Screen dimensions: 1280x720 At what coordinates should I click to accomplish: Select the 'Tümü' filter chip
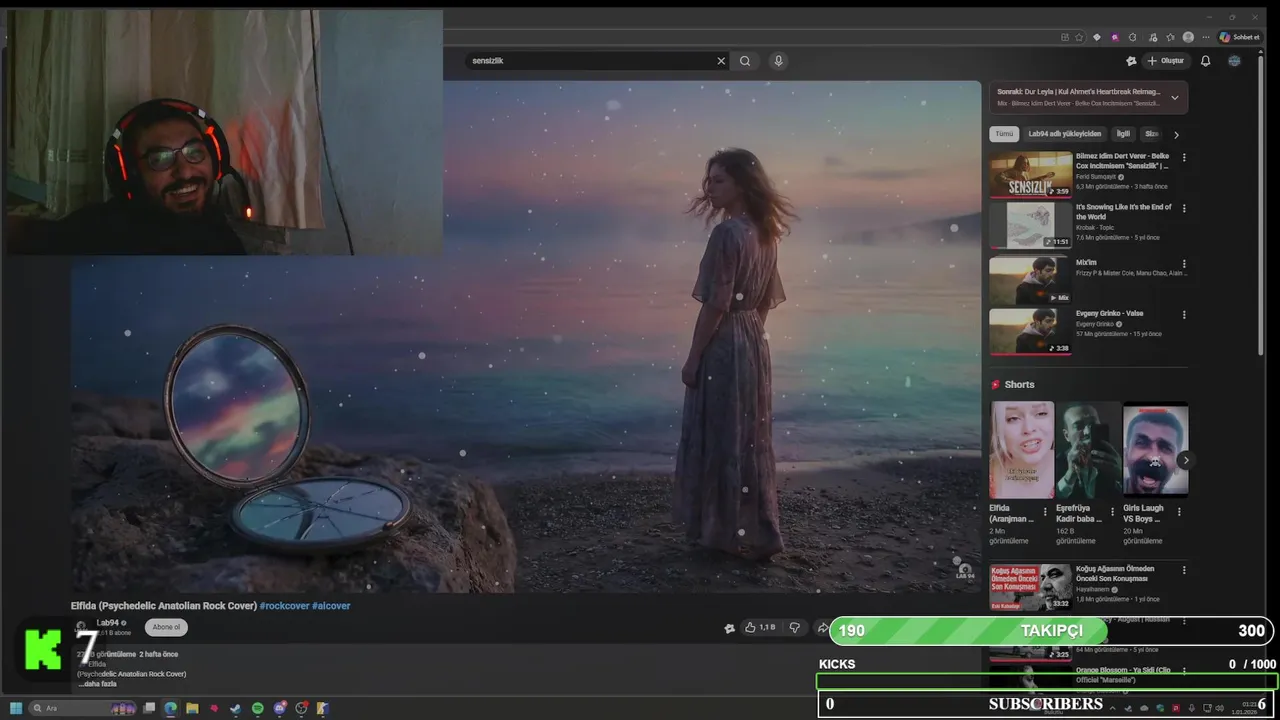[x=1004, y=134]
